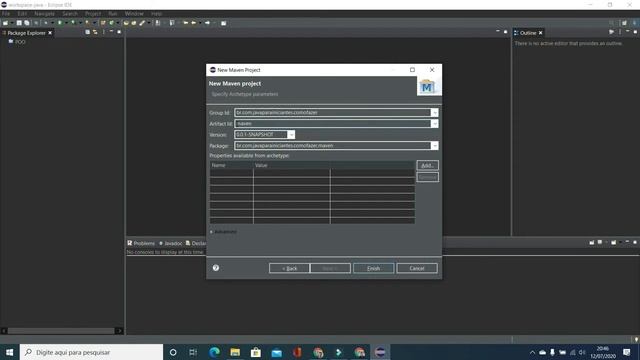Click the Back button in the dialog
This screenshot has height=360, width=640.
pos(289,268)
